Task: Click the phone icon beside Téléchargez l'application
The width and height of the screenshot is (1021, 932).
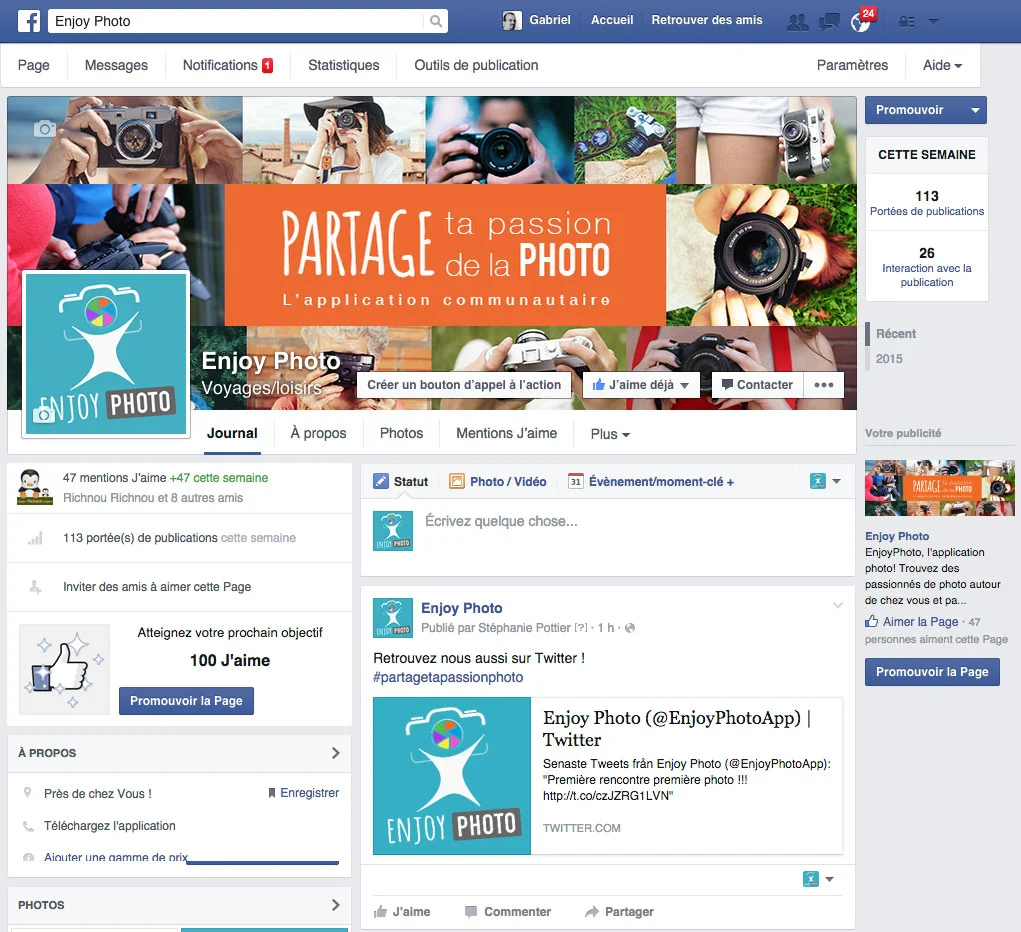Action: click(28, 826)
